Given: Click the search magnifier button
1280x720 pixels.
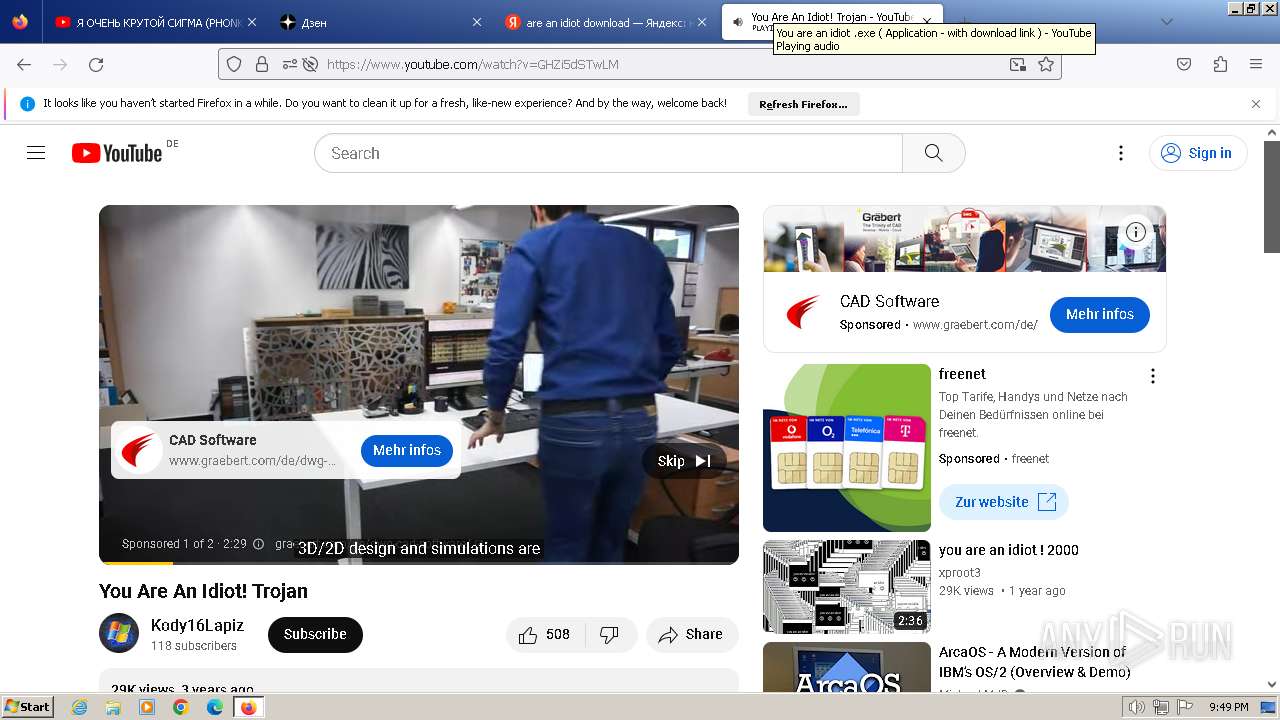Looking at the screenshot, I should pos(934,153).
